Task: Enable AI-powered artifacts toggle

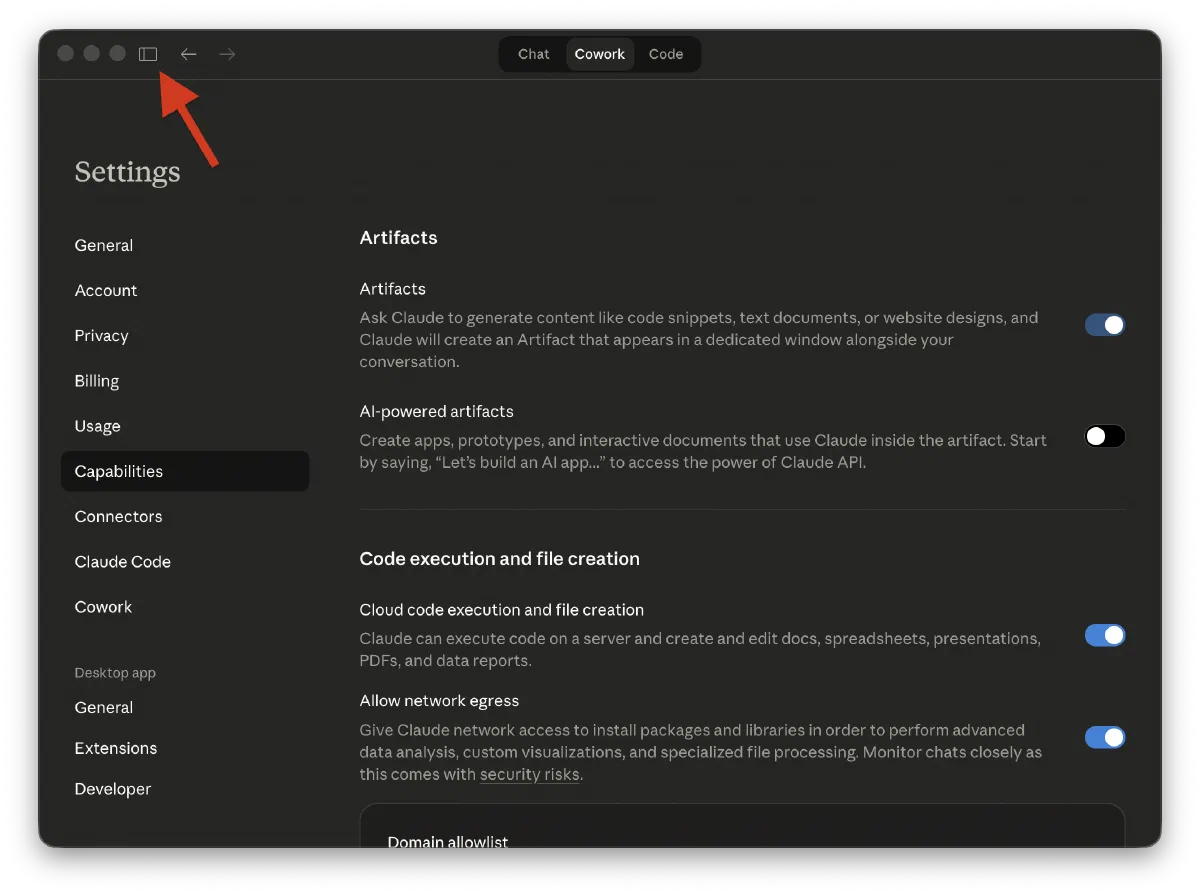Action: coord(1105,436)
